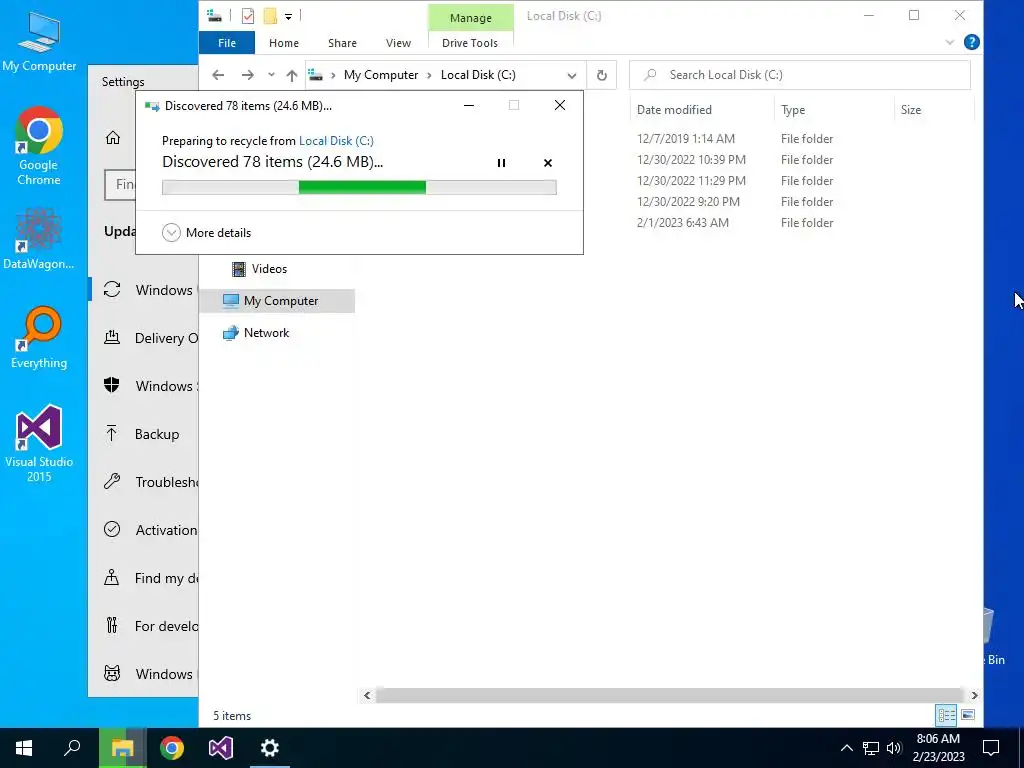Switch to details view layout icon
Image resolution: width=1024 pixels, height=768 pixels.
click(946, 715)
